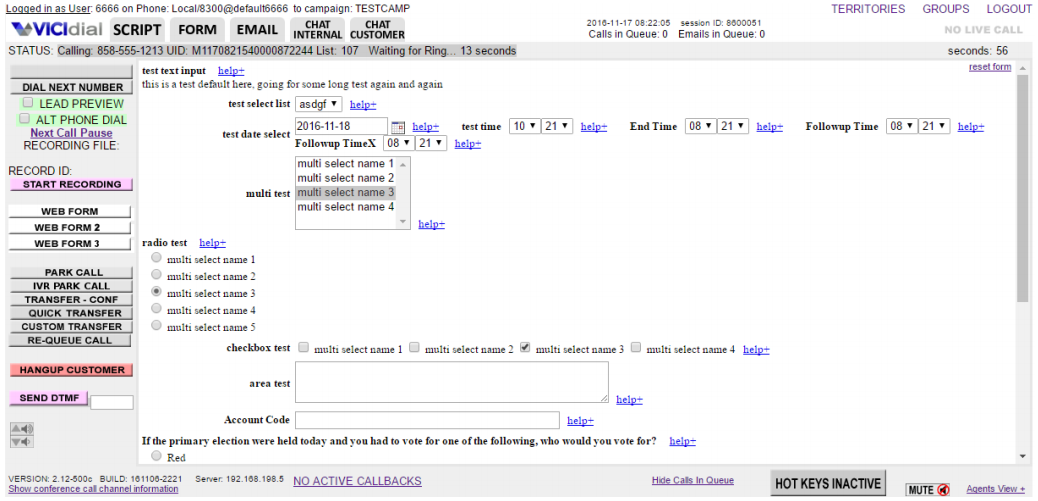
Task: Open the test select list dropdown
Action: [x=319, y=104]
